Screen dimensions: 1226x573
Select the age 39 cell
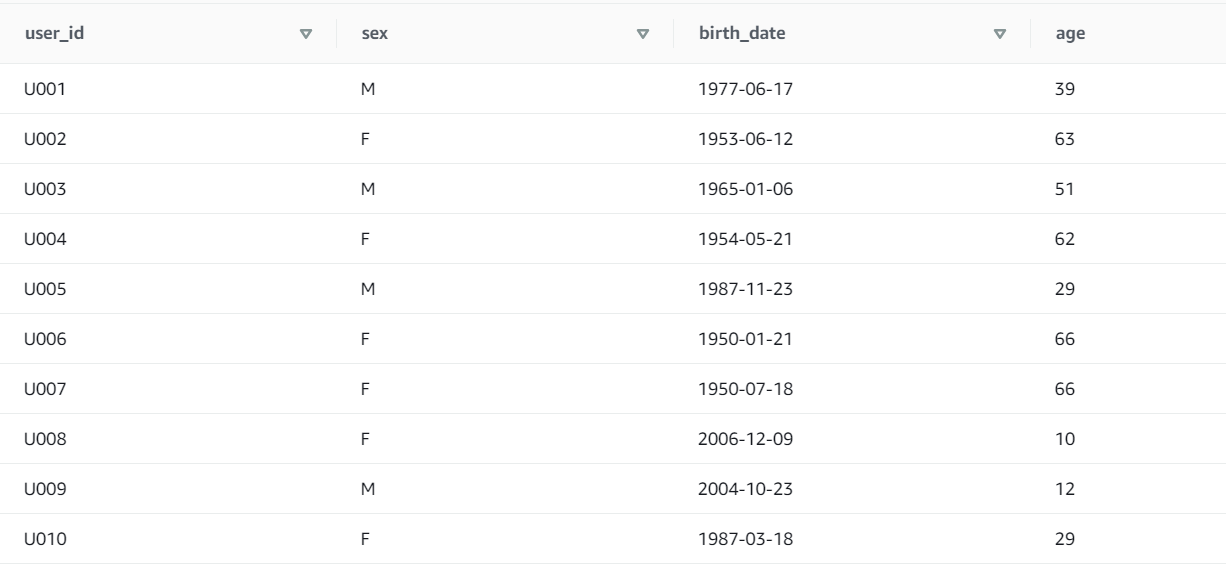click(1065, 89)
